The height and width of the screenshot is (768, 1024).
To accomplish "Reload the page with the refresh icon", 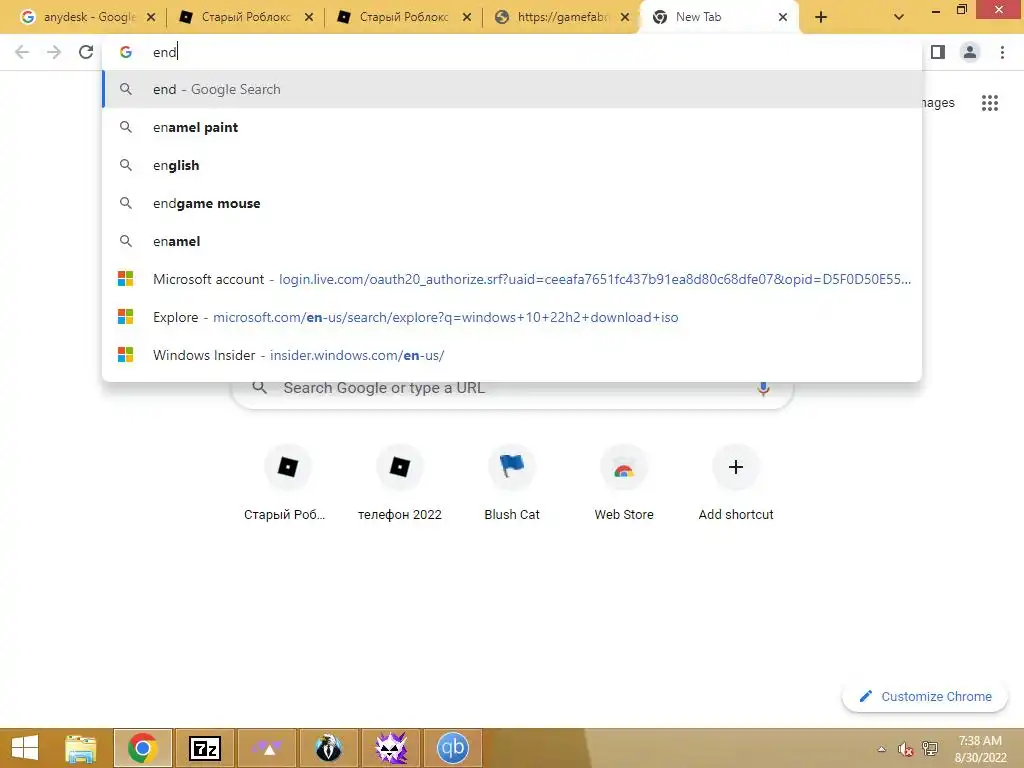I will pyautogui.click(x=86, y=52).
